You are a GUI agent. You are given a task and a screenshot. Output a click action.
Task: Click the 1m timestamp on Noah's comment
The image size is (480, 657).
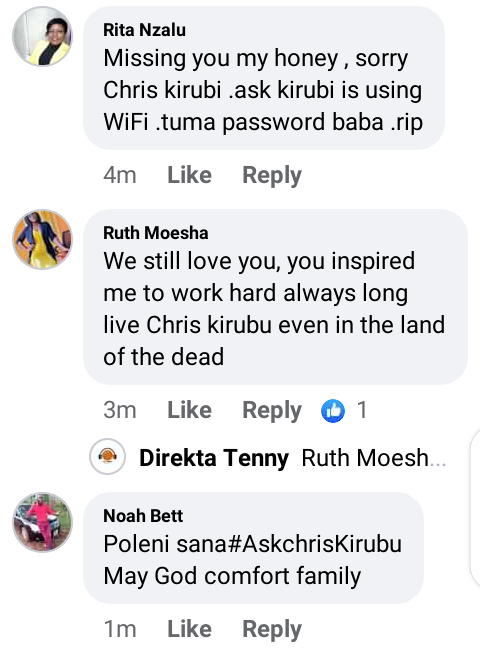pyautogui.click(x=120, y=629)
